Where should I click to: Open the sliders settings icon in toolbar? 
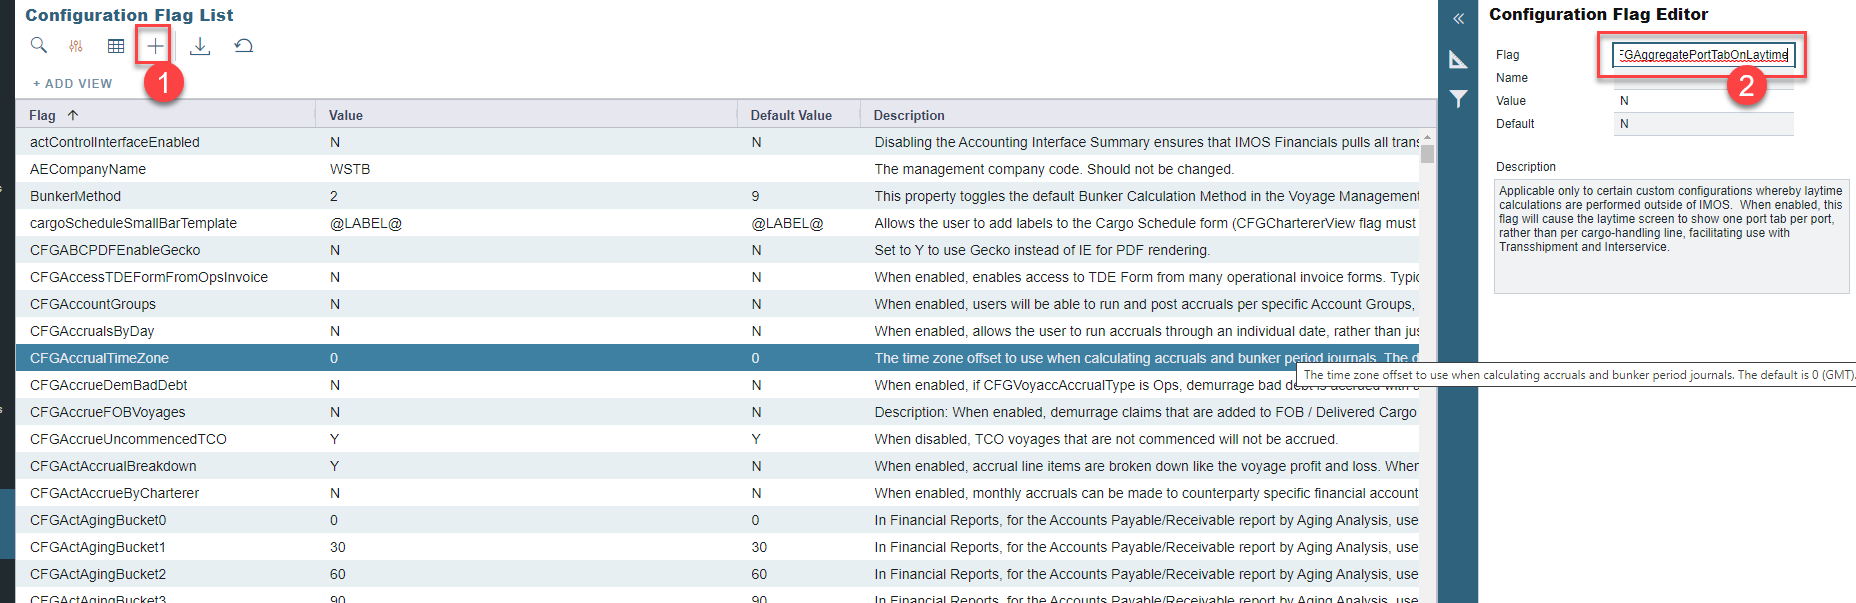click(x=76, y=46)
